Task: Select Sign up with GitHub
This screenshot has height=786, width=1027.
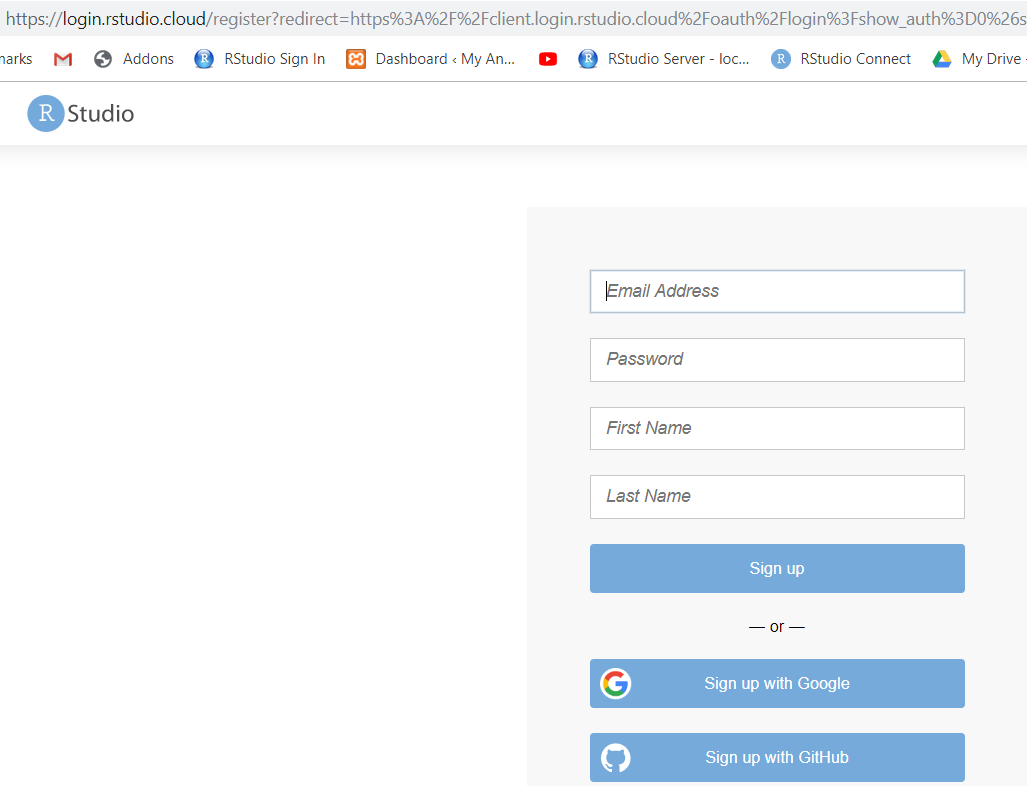Action: point(777,757)
